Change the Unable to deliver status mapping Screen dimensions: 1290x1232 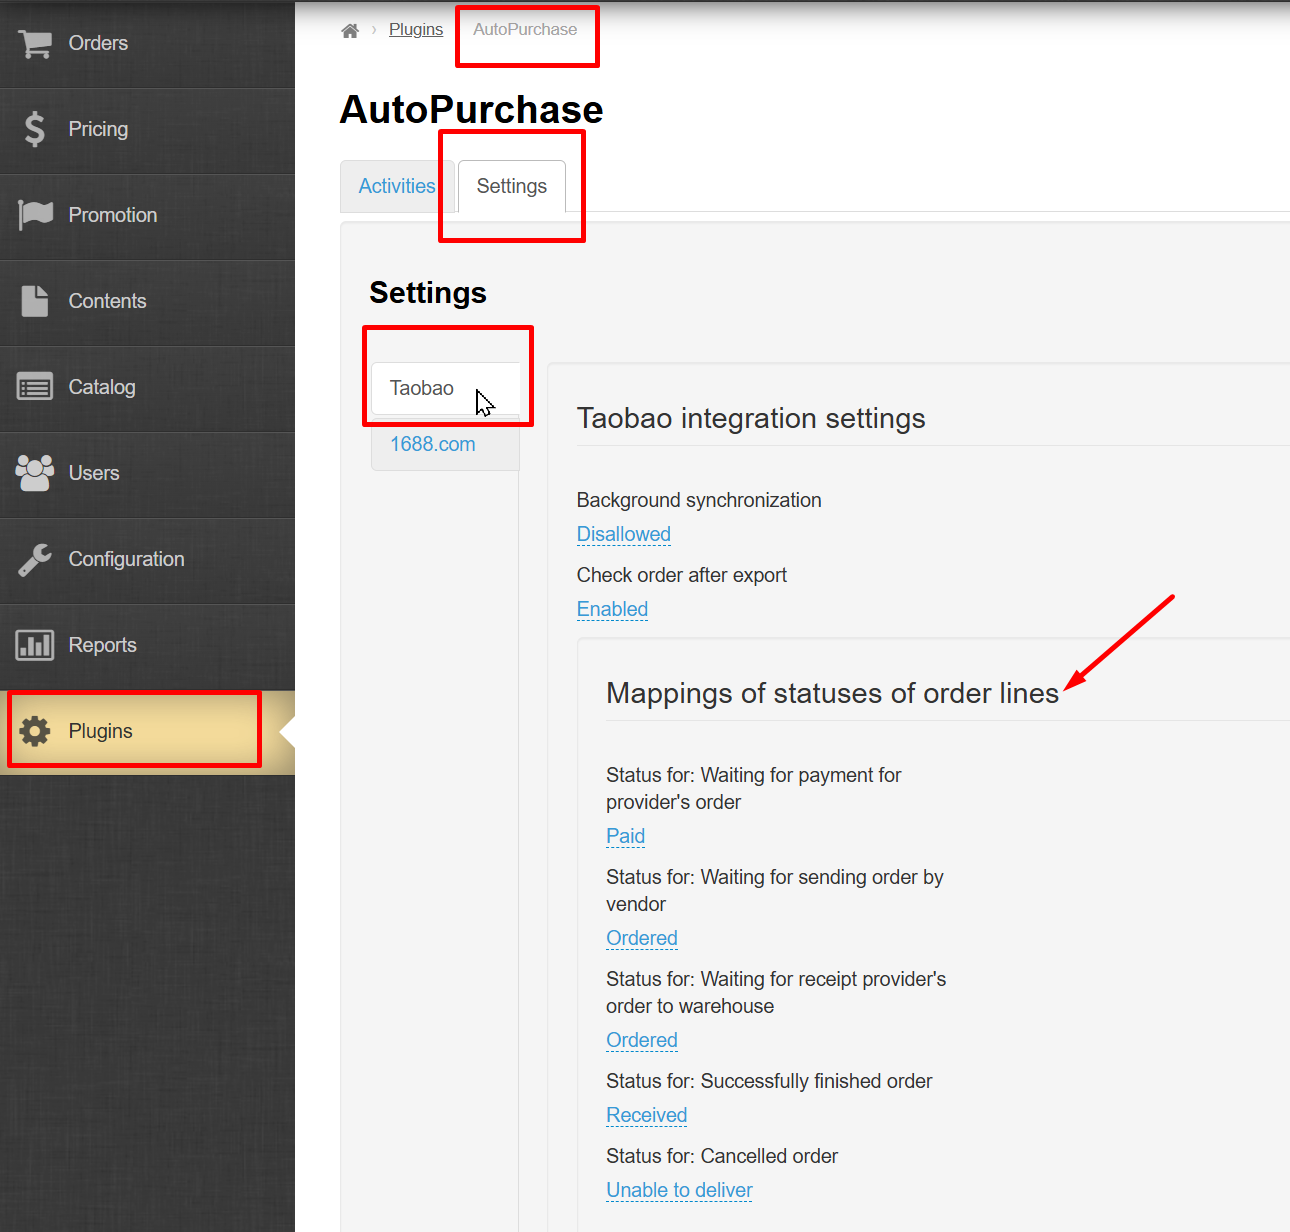tap(679, 1190)
